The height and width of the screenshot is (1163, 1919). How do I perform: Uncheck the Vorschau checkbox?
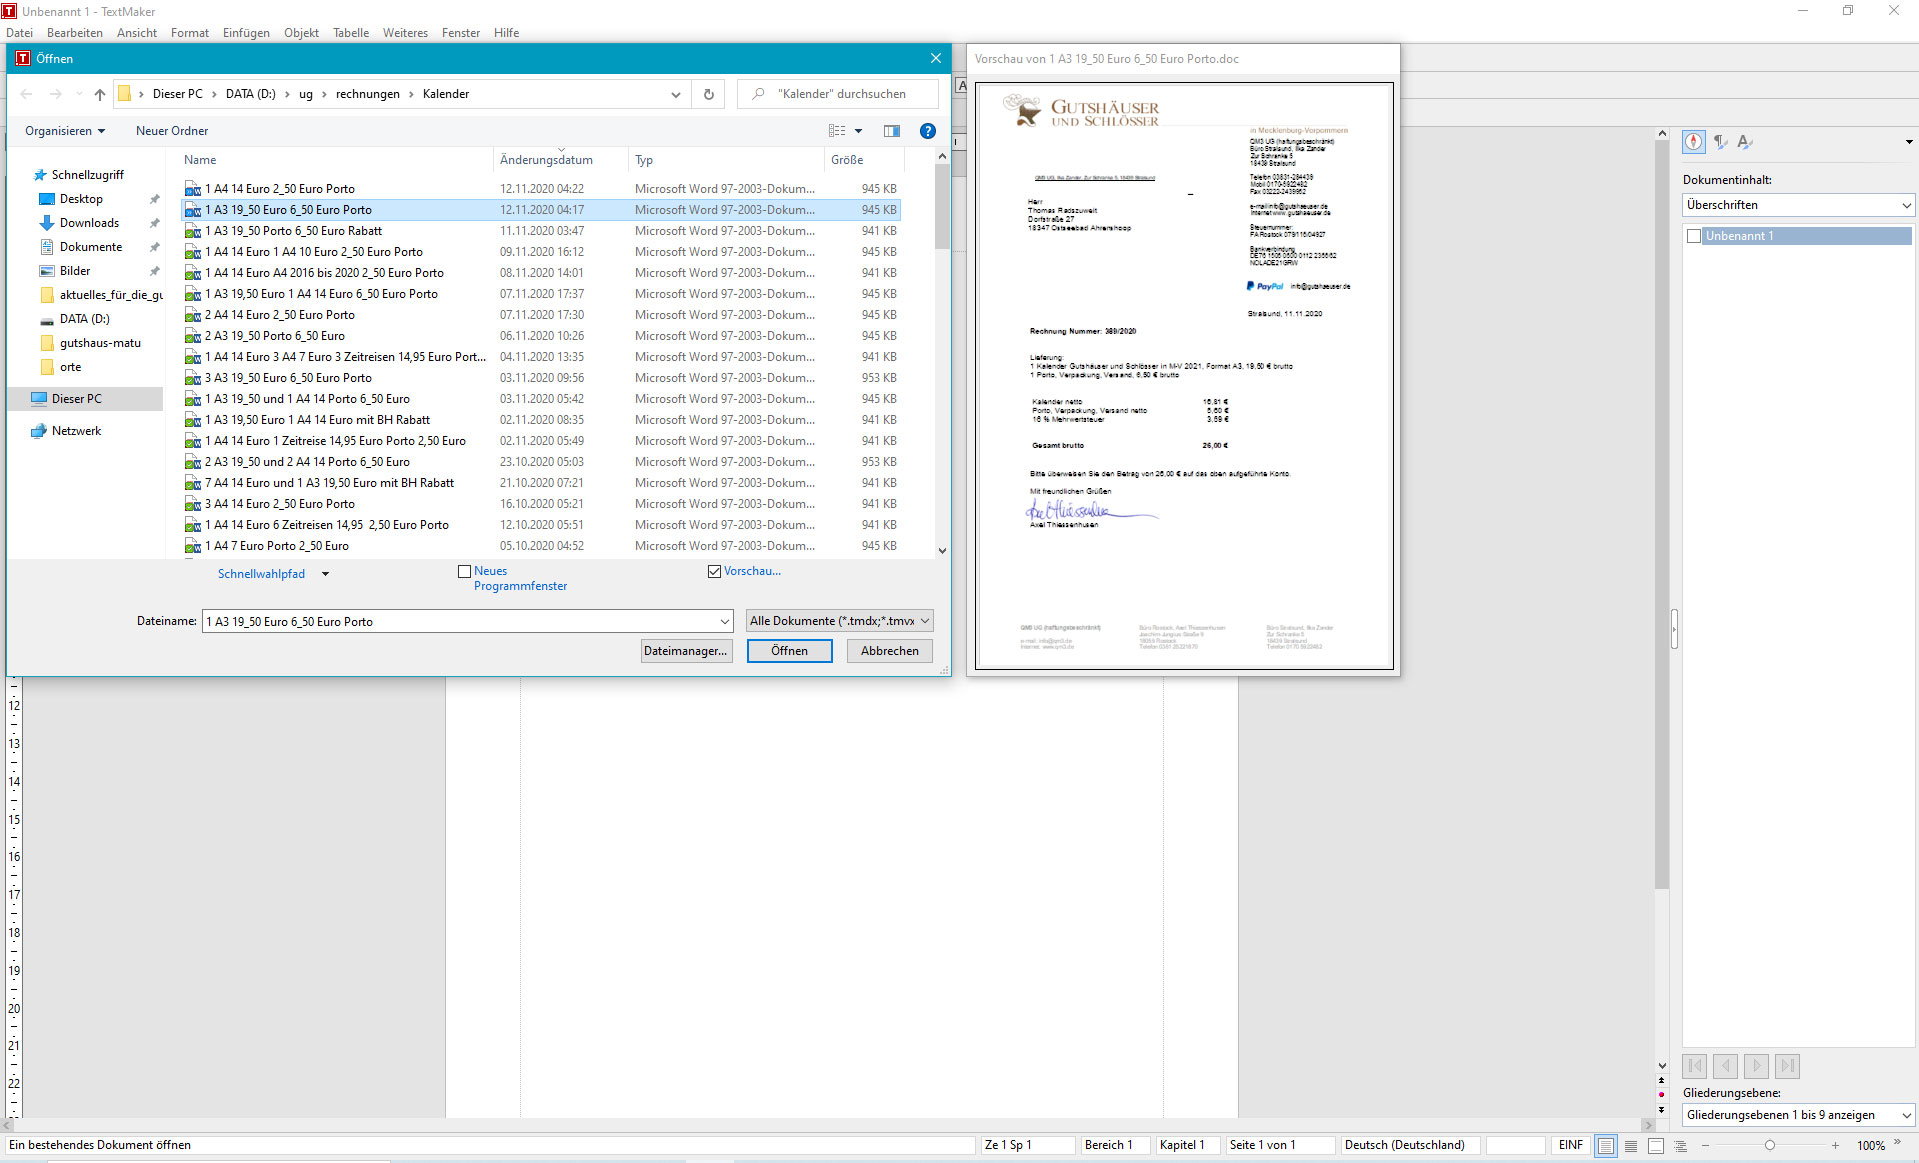(x=714, y=572)
